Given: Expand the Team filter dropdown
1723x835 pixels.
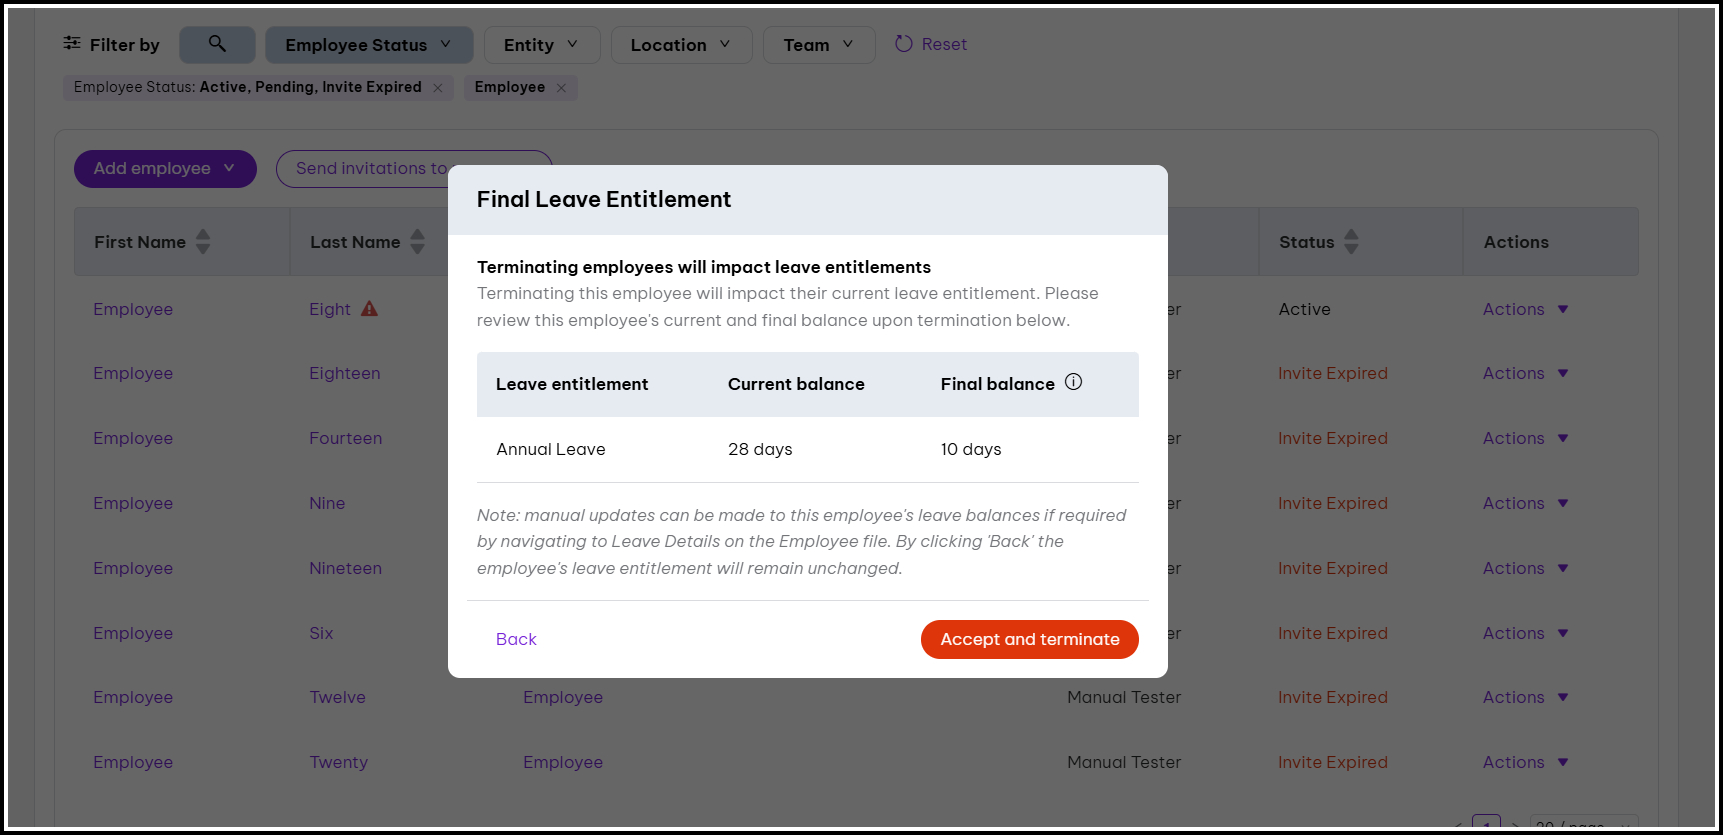Looking at the screenshot, I should (818, 45).
